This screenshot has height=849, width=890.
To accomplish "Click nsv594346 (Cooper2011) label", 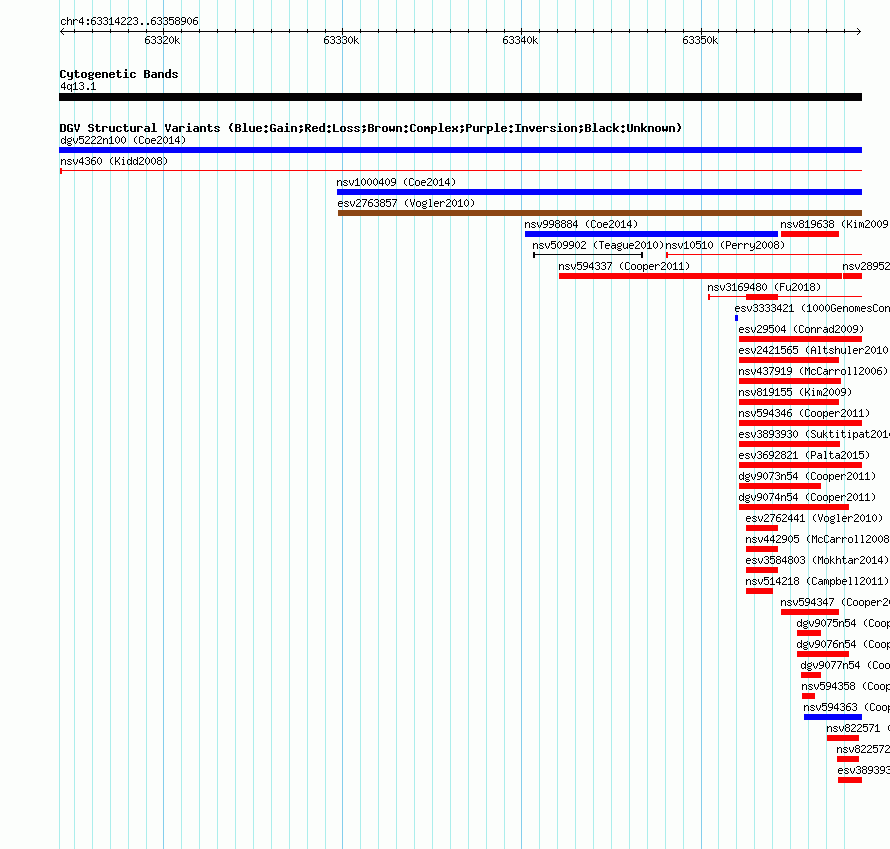I will click(x=804, y=413).
